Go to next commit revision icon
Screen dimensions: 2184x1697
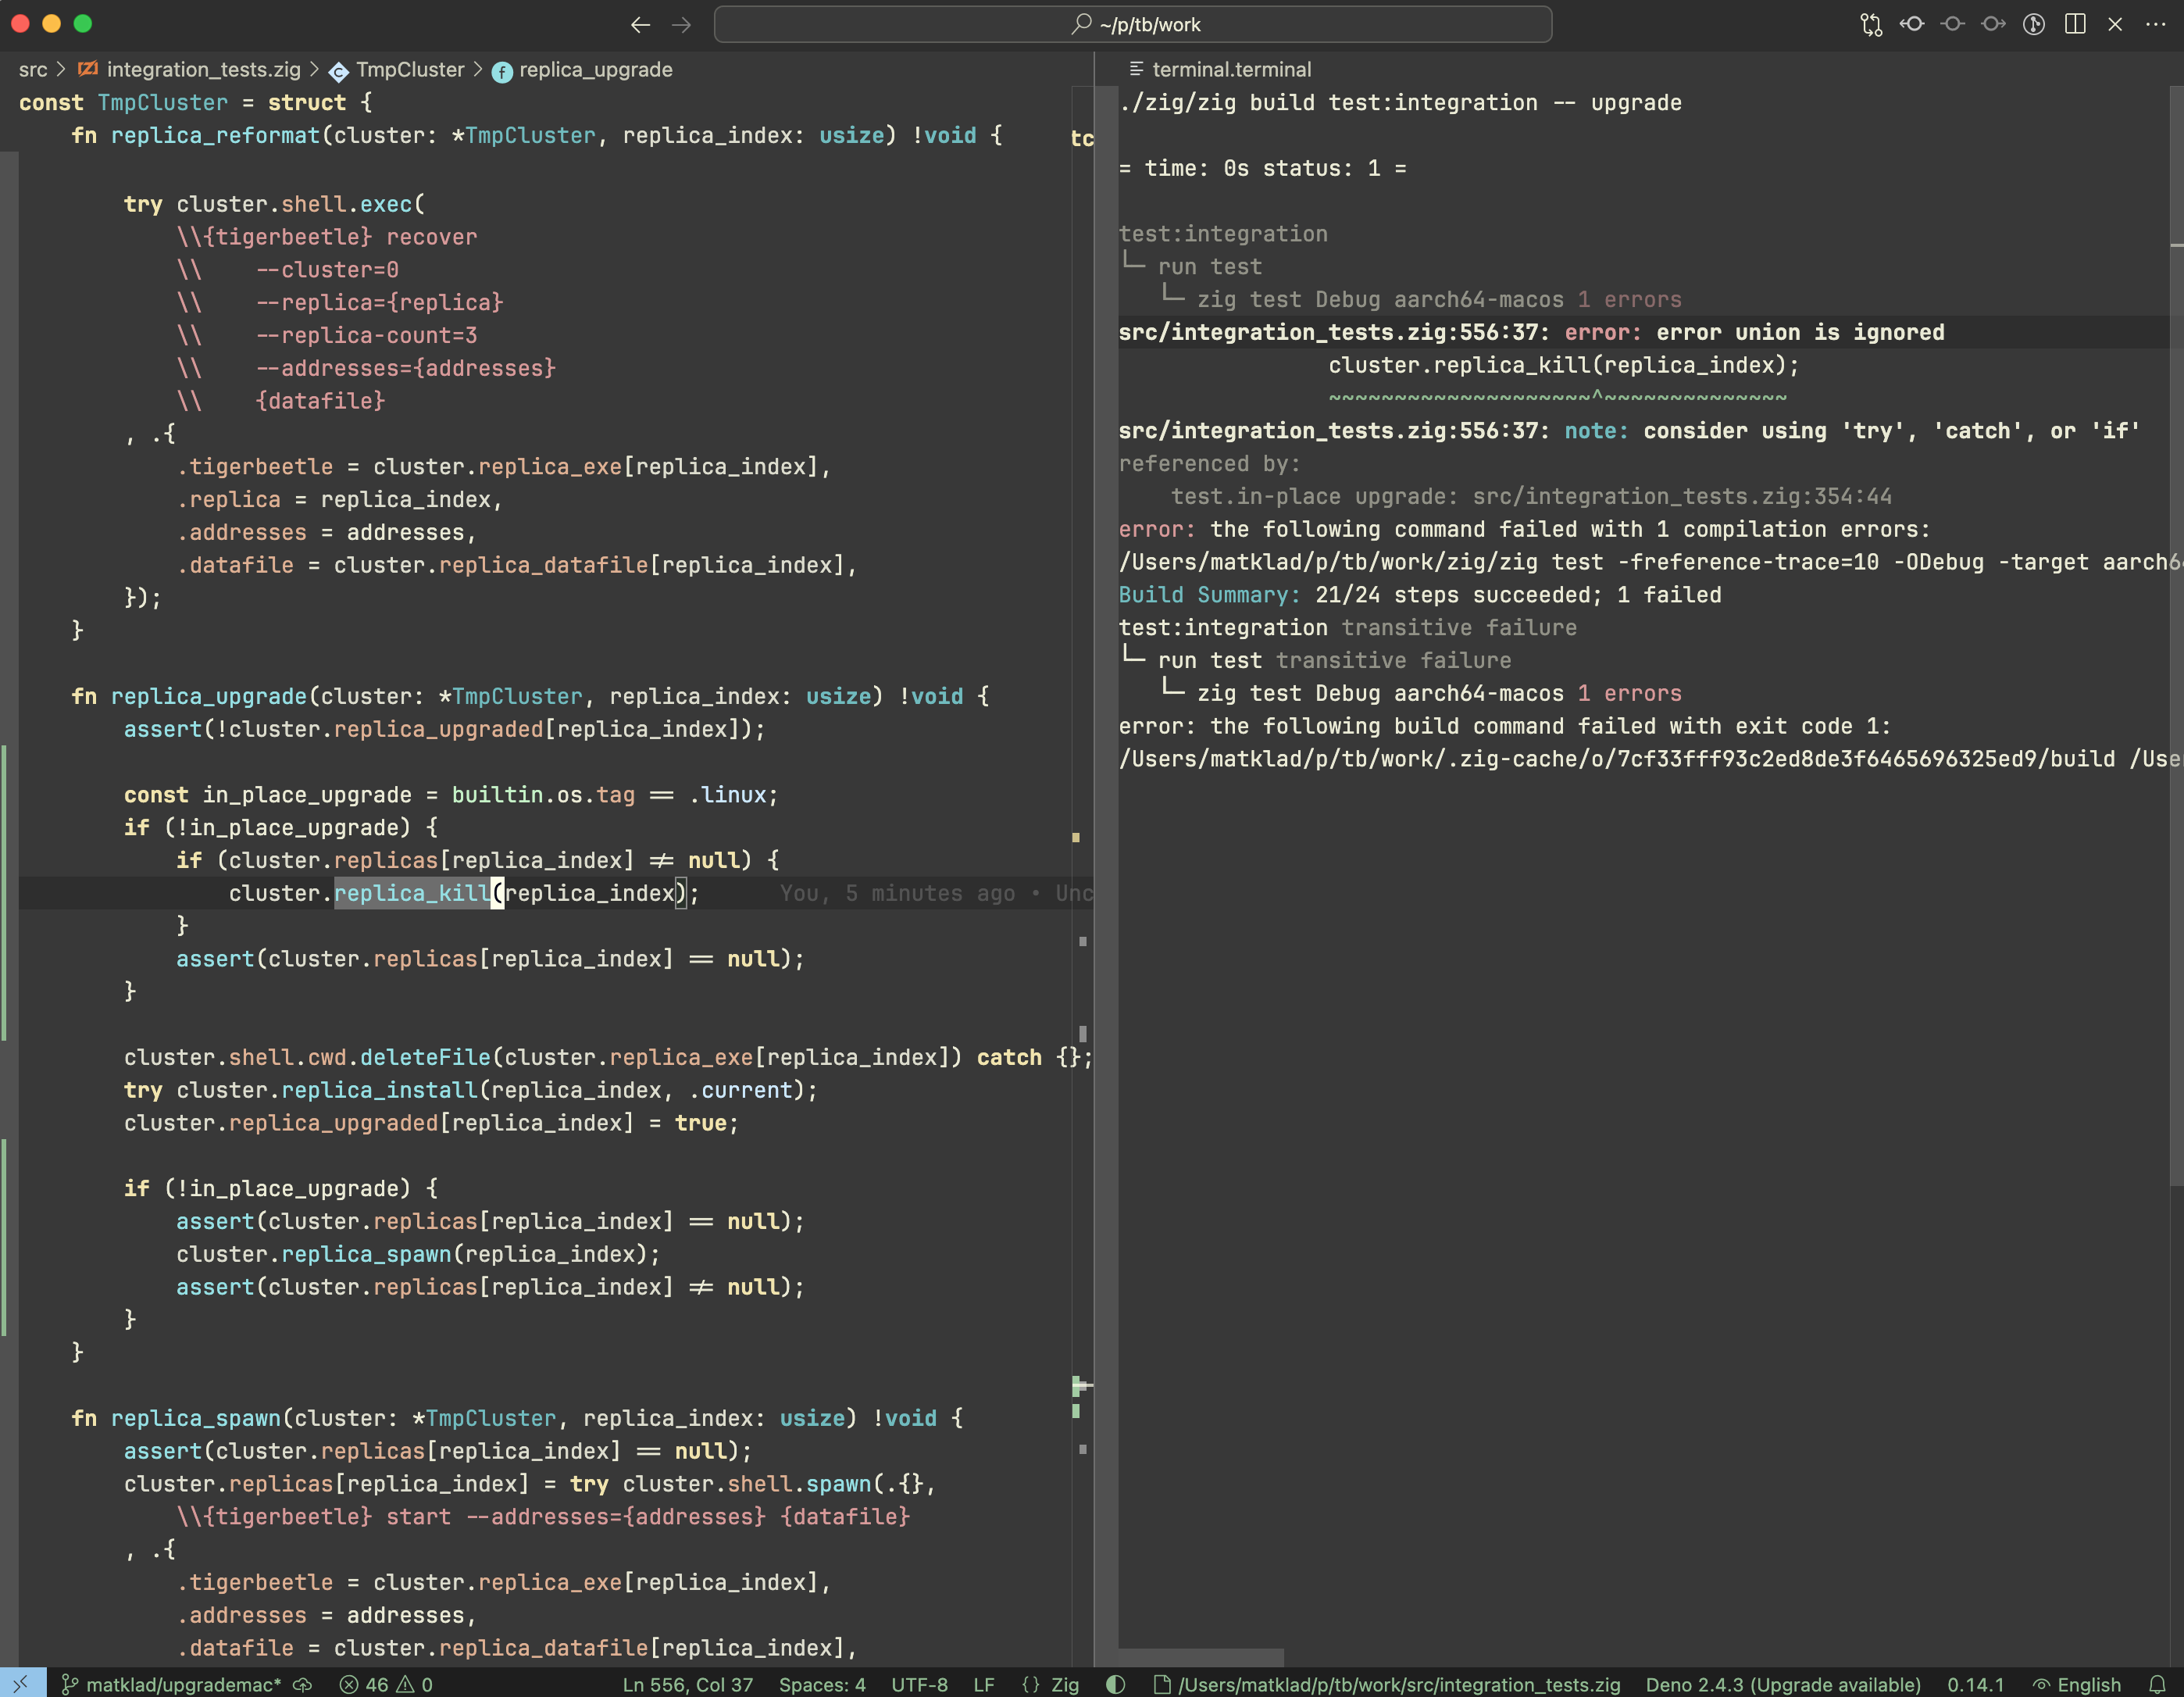tap(1993, 24)
